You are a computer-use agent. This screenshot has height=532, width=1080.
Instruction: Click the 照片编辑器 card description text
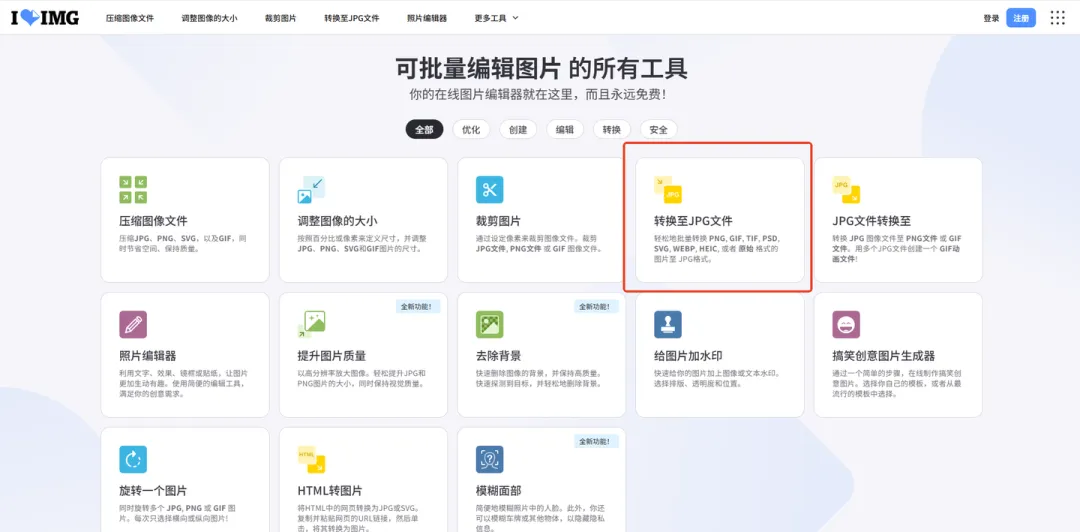(x=183, y=383)
